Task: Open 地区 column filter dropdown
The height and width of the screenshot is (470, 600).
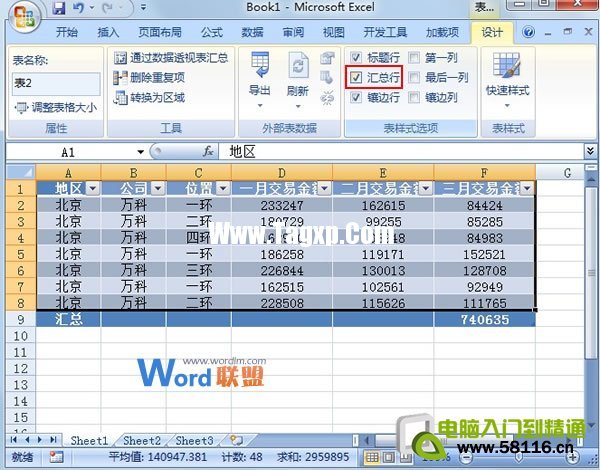Action: [x=93, y=188]
